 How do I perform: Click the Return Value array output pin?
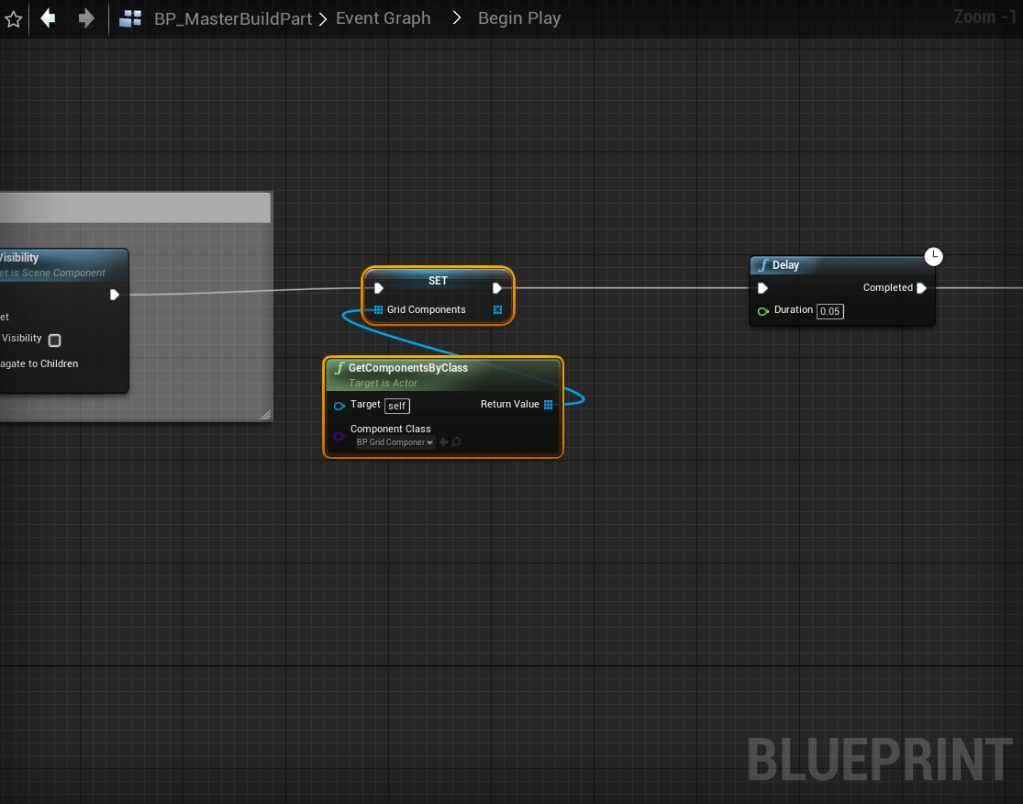pos(548,405)
